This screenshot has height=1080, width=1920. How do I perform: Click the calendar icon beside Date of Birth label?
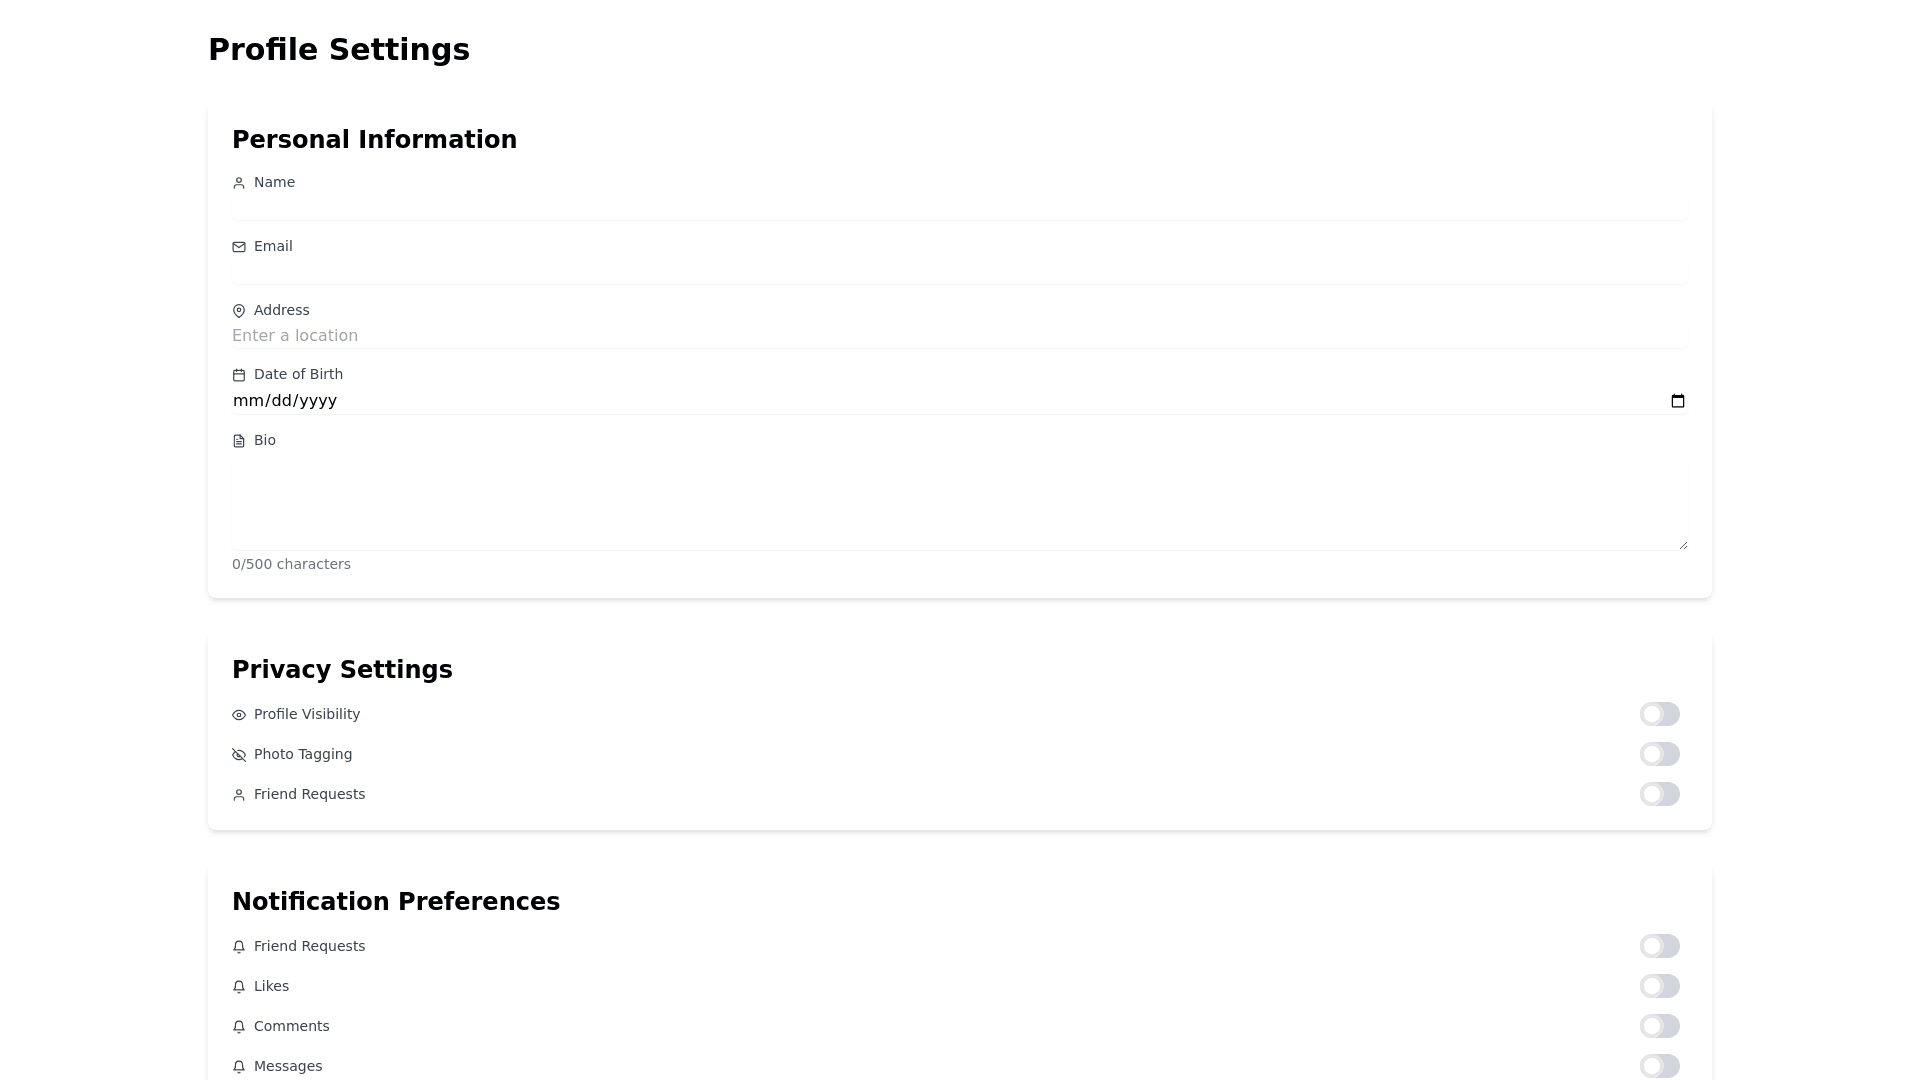click(x=239, y=375)
